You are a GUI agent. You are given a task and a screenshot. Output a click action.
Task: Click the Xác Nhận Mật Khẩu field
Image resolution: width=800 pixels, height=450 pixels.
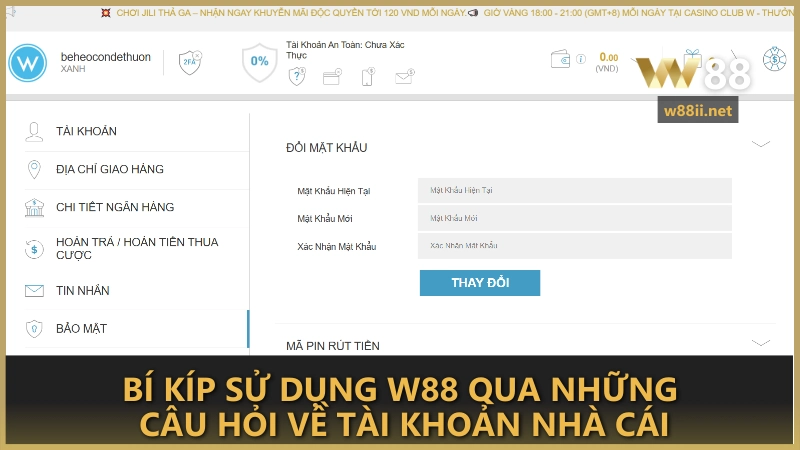point(574,245)
